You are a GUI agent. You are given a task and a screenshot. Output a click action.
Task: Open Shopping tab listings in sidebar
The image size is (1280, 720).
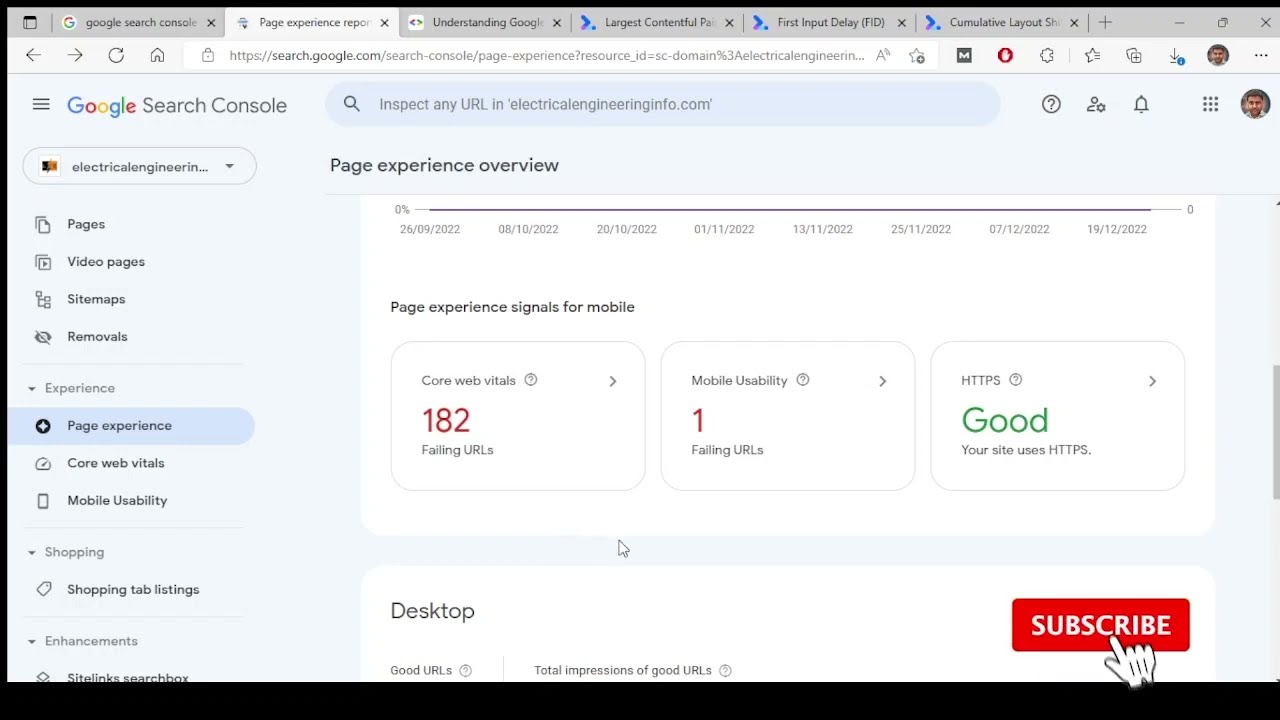click(x=133, y=590)
